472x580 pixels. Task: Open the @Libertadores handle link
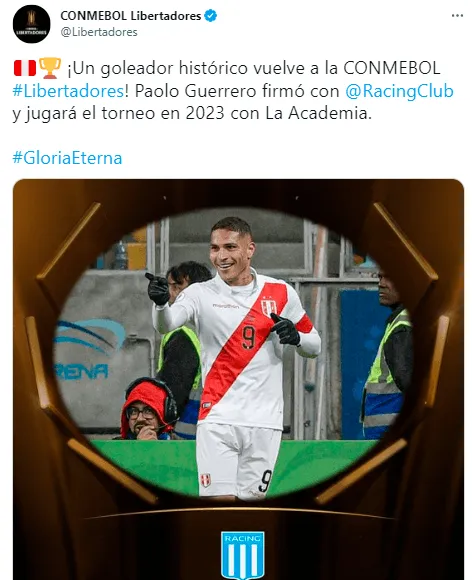pos(99,32)
